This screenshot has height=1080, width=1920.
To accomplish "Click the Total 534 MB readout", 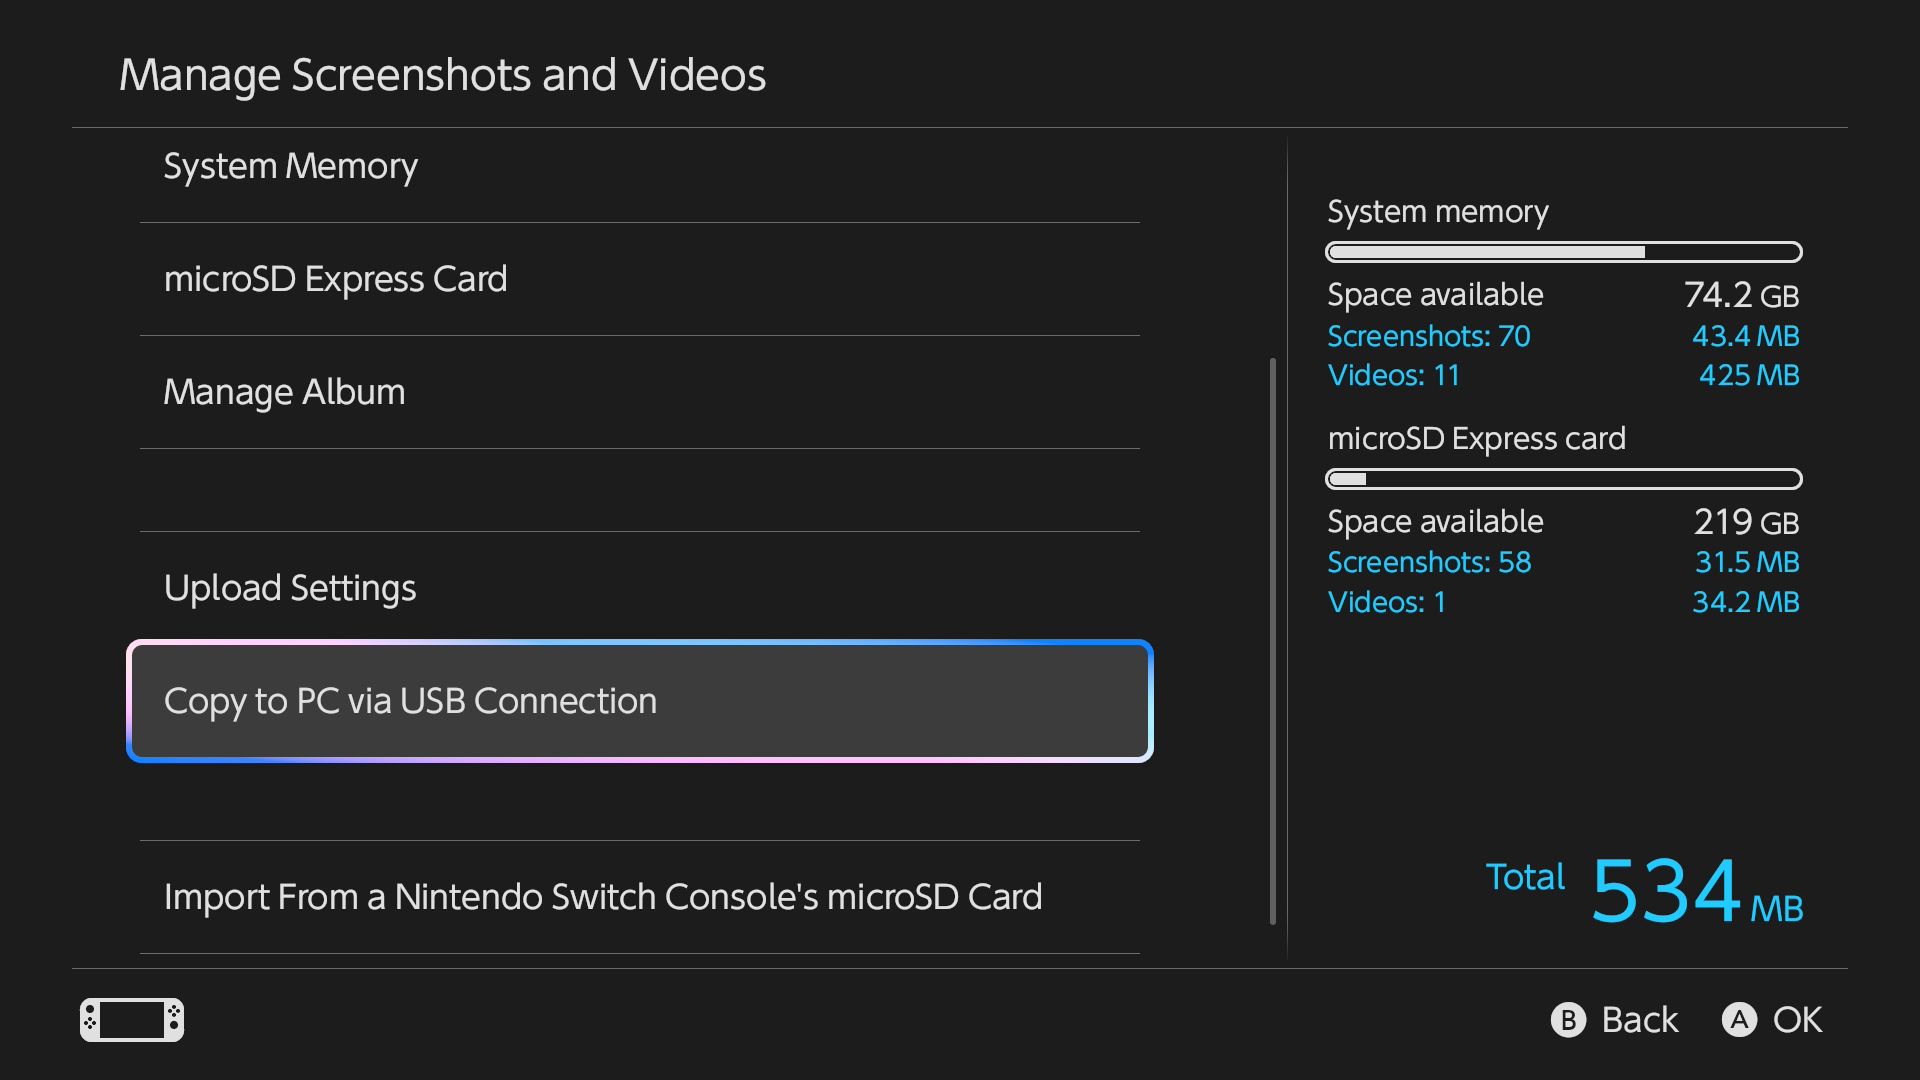I will tap(1665, 890).
